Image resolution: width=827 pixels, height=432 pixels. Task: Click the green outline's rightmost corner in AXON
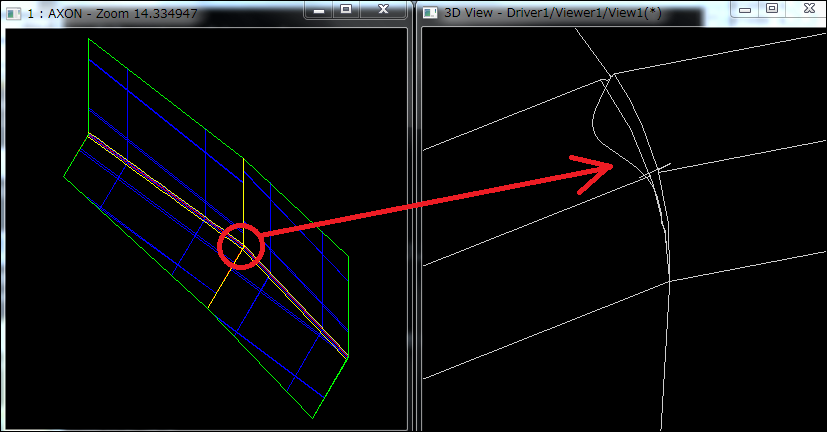[349, 256]
